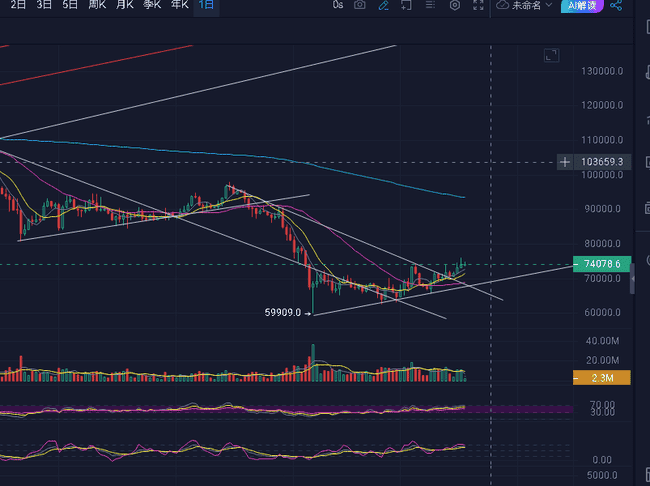
Task: Collapse the right side panel handle
Action: pos(633,278)
